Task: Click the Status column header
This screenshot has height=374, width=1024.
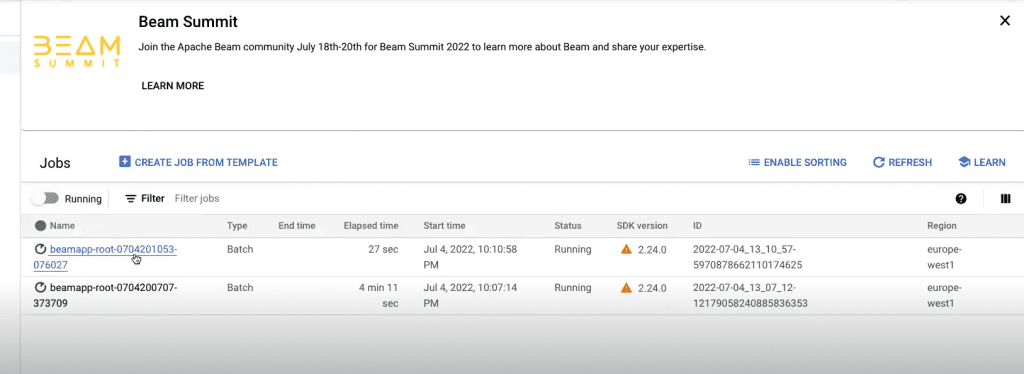Action: [568, 226]
